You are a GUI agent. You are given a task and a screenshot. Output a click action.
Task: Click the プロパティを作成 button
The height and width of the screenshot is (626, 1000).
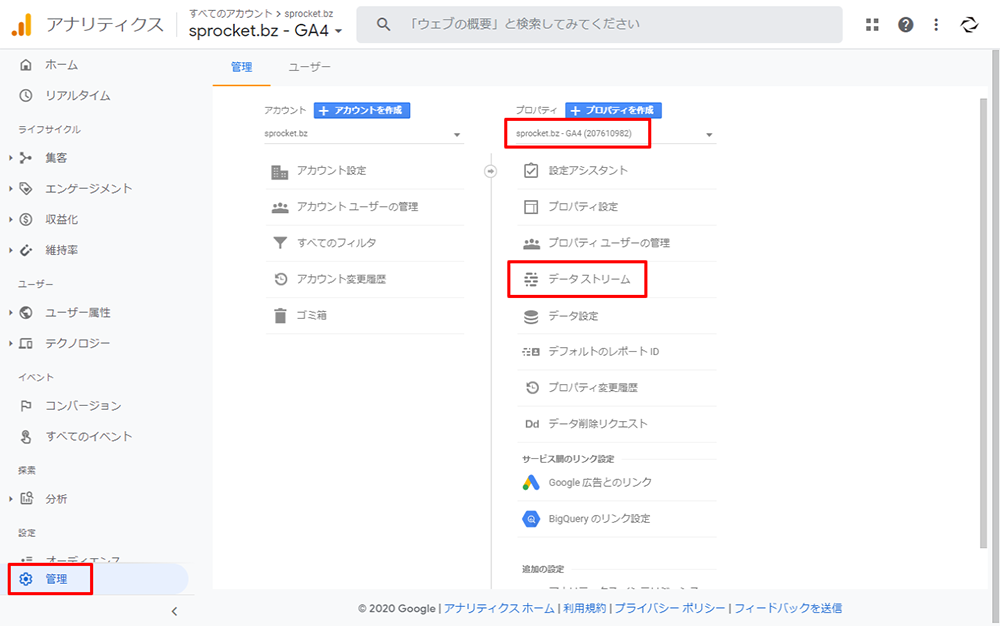(x=613, y=110)
